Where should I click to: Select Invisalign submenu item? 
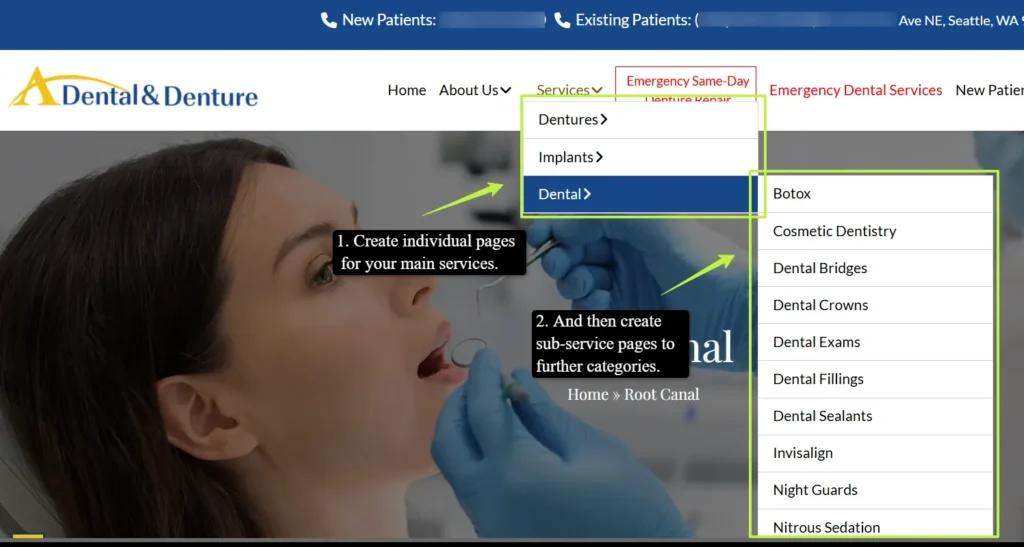[x=875, y=453]
